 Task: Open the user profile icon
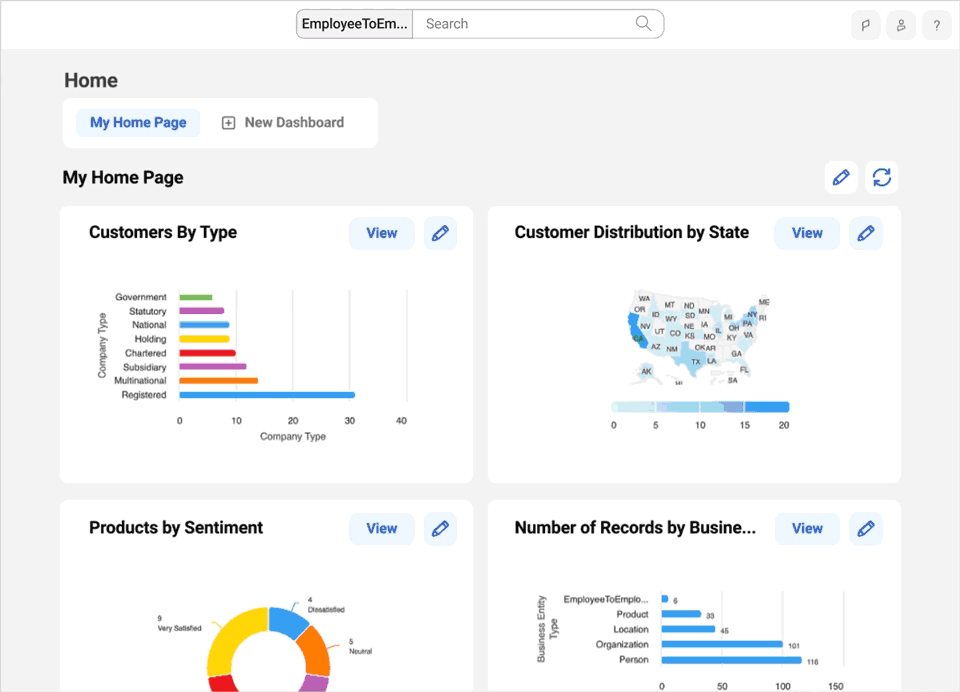tap(901, 25)
